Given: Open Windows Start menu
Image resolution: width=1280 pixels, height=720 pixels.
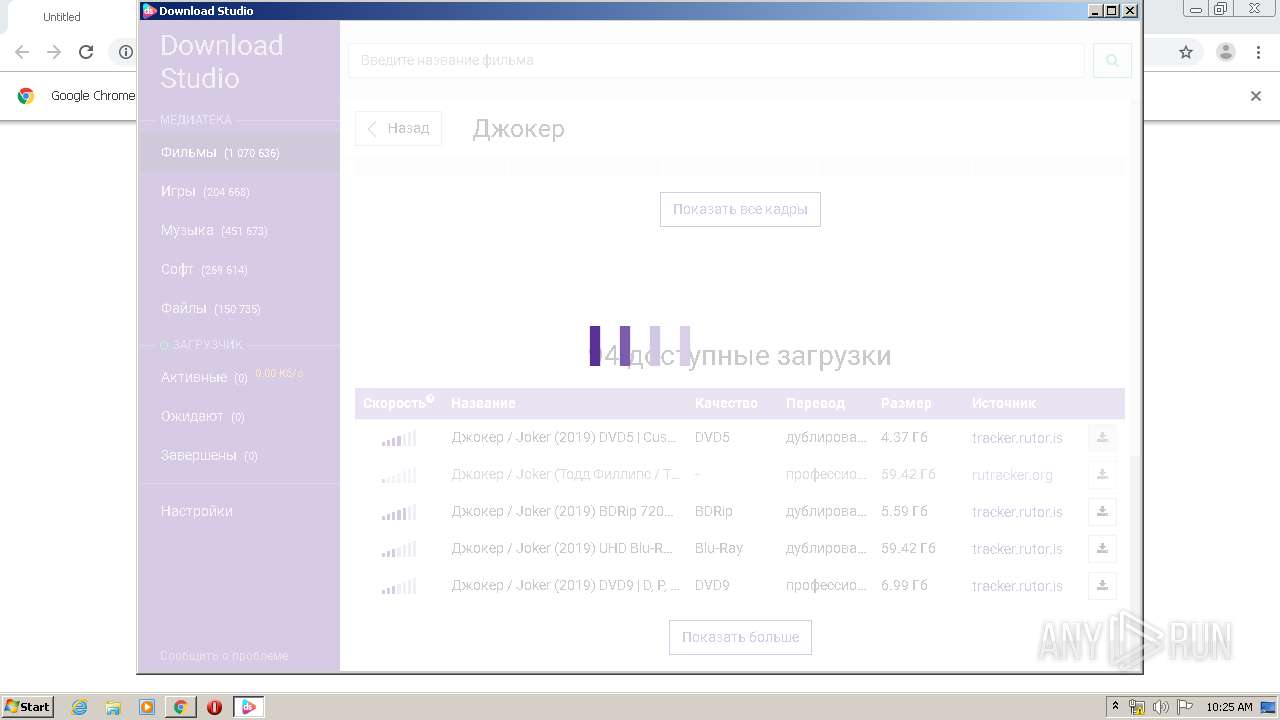Looking at the screenshot, I should pos(28,707).
